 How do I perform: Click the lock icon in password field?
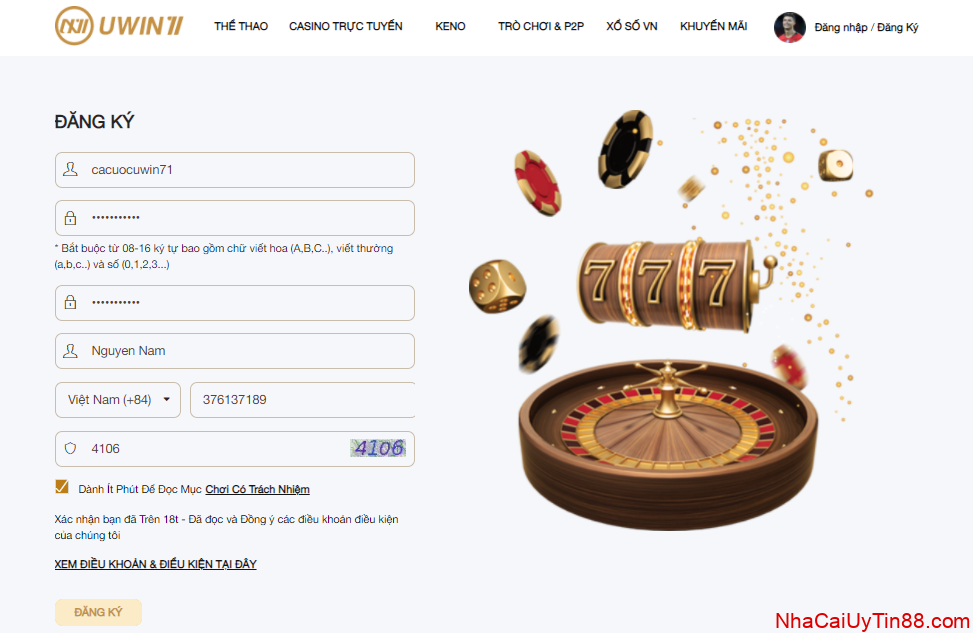[x=70, y=218]
